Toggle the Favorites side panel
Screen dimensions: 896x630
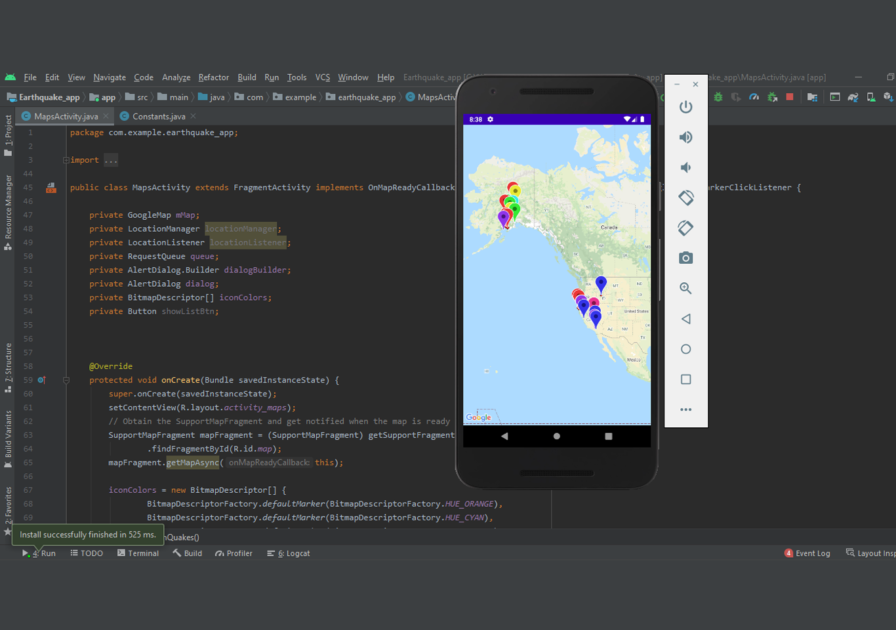[x=8, y=511]
